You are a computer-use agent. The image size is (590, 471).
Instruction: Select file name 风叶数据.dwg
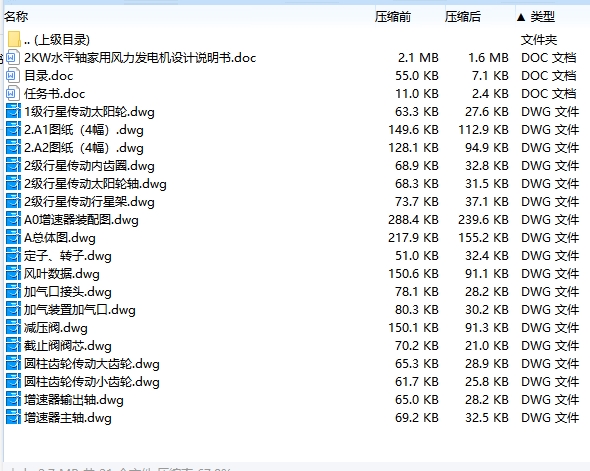(62, 274)
